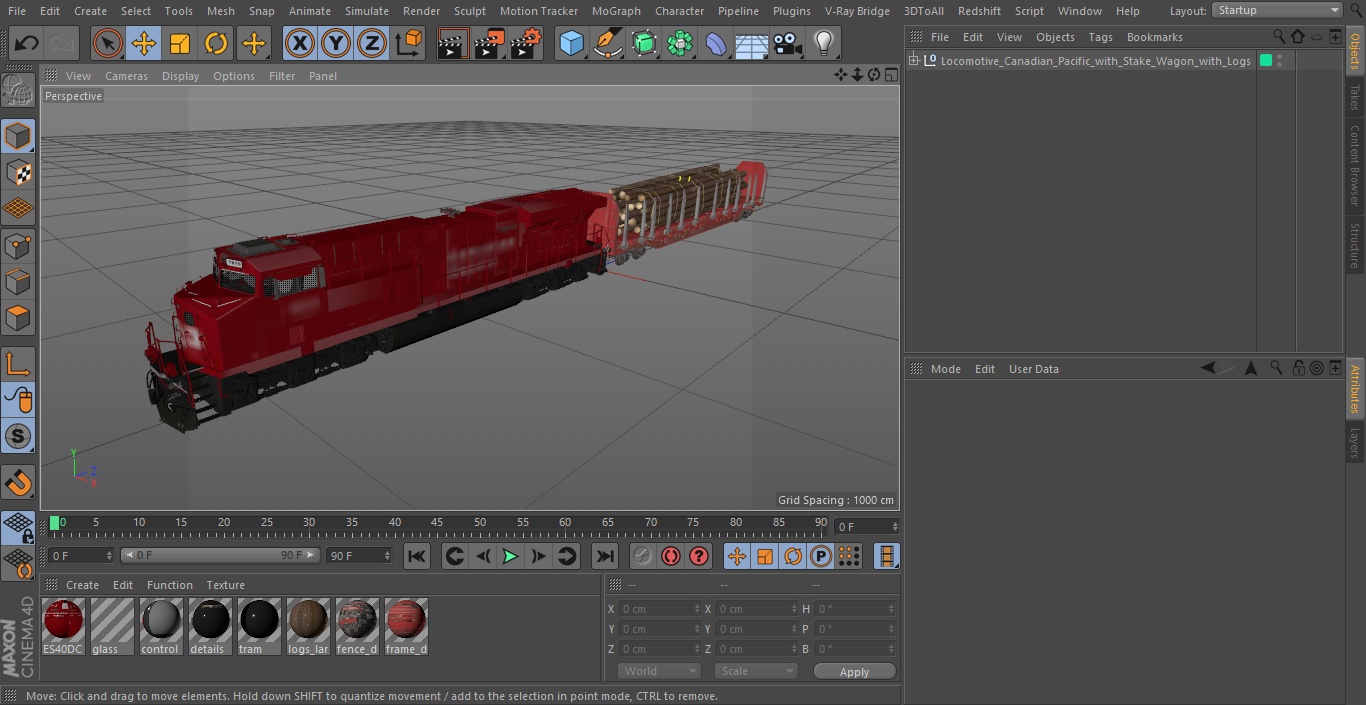1366x705 pixels.
Task: Enable Texture mode checkered cube icon
Action: pos(18,172)
